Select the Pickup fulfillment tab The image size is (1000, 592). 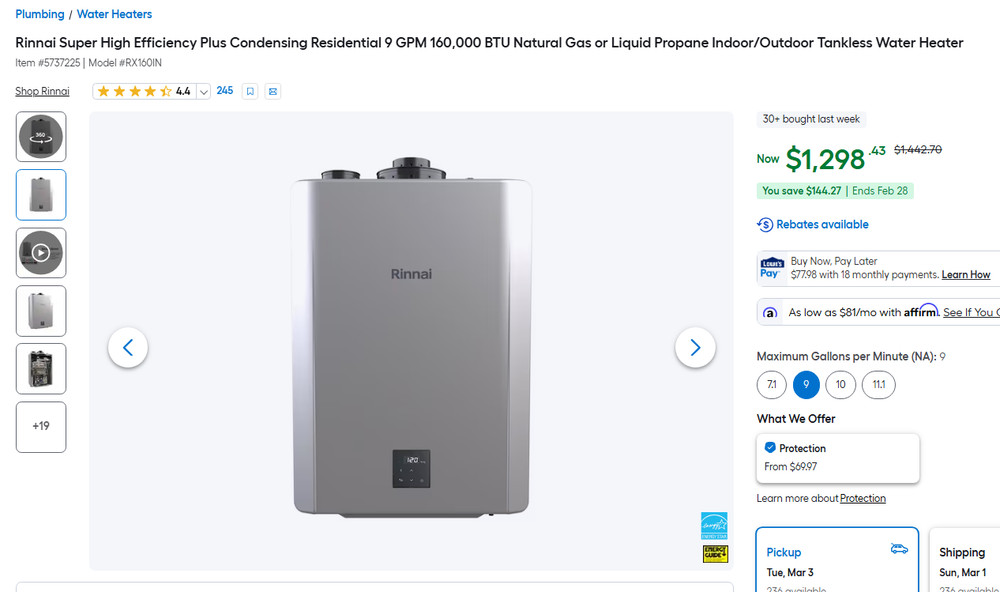point(837,558)
